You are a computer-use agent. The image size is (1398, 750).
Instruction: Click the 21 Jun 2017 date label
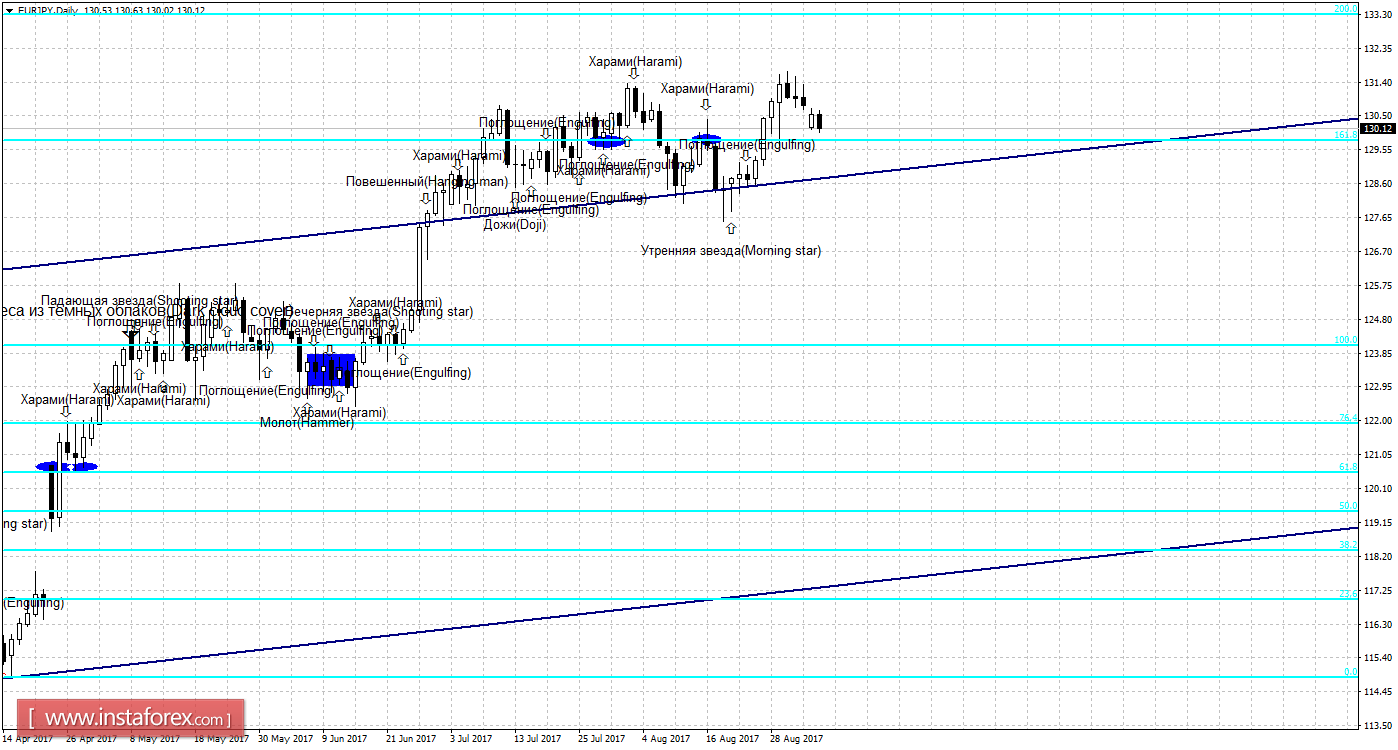click(412, 740)
